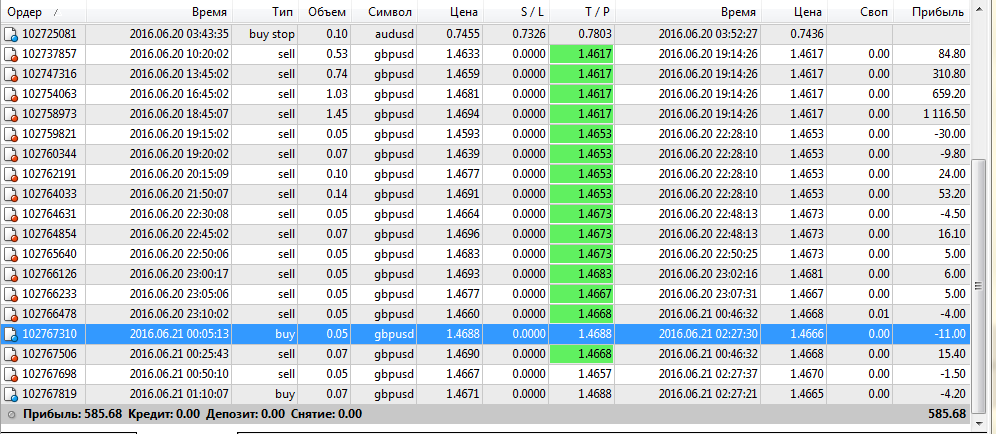Image resolution: width=996 pixels, height=434 pixels.
Task: Click order icon for 102754063
Action: (11, 94)
